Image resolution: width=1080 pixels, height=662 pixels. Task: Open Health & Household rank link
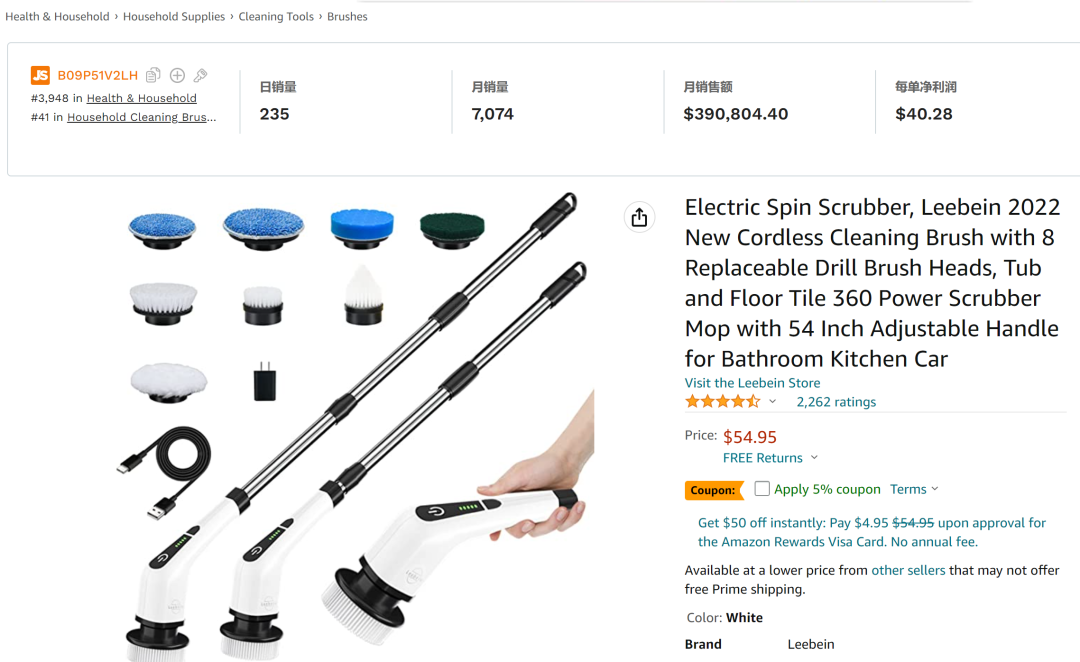142,98
